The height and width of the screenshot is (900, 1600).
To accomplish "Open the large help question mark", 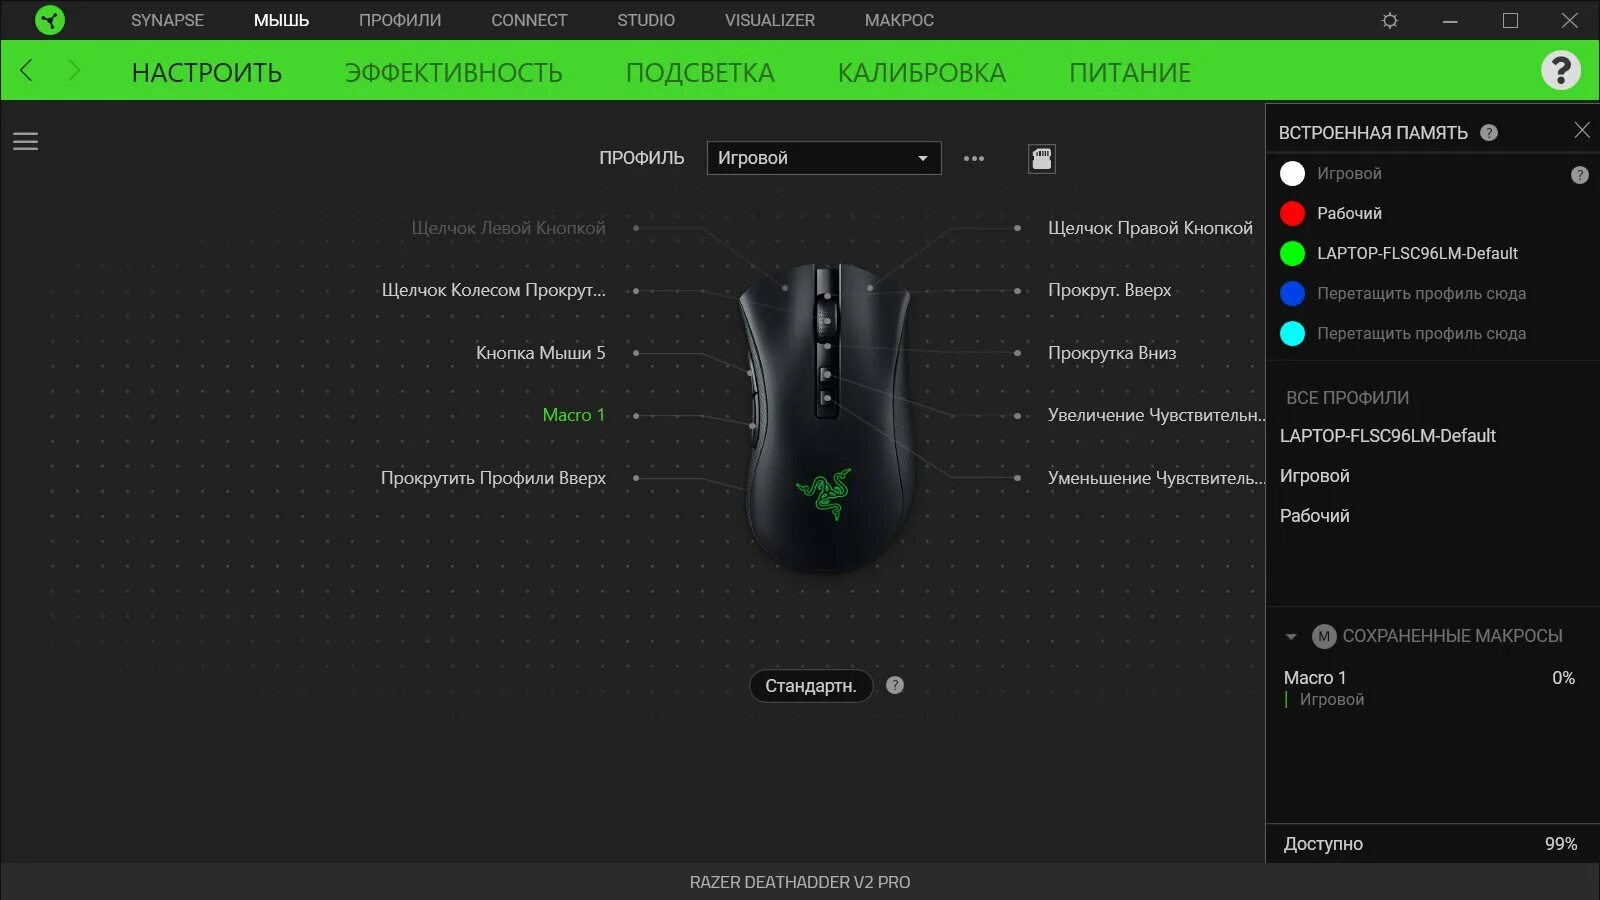I will [1561, 70].
